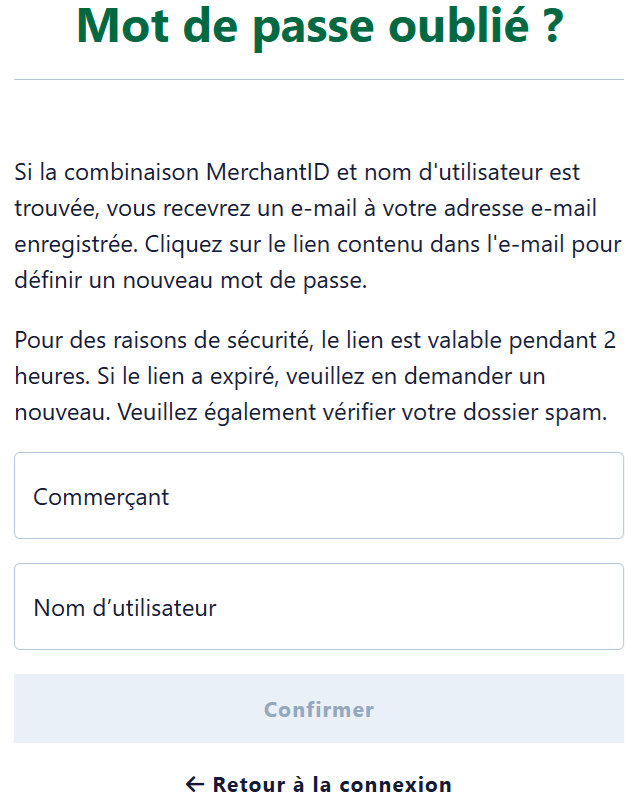Focus the Nom d'utilisateur field
The height and width of the screenshot is (804, 644).
pyautogui.click(x=320, y=607)
